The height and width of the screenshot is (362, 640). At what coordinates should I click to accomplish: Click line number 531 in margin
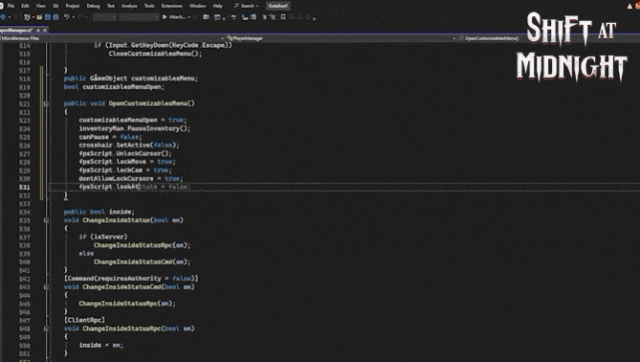pyautogui.click(x=24, y=187)
